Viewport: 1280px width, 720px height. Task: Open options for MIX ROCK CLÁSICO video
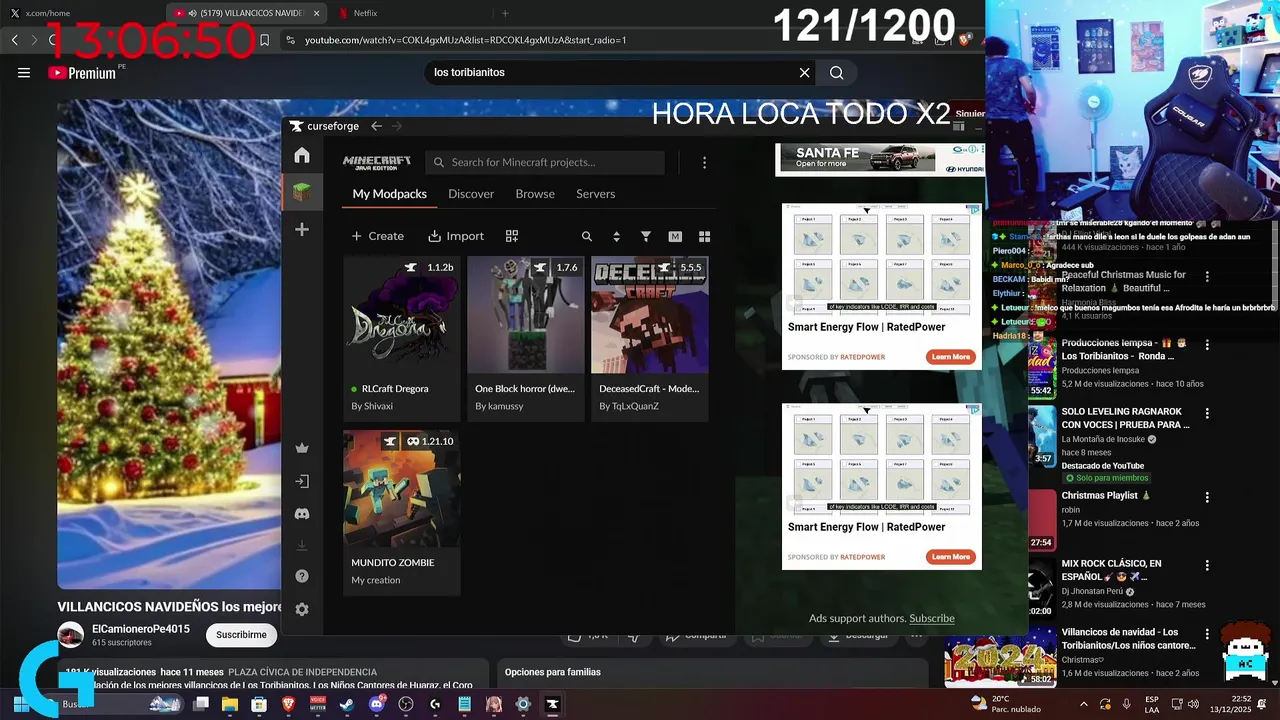(x=1207, y=565)
